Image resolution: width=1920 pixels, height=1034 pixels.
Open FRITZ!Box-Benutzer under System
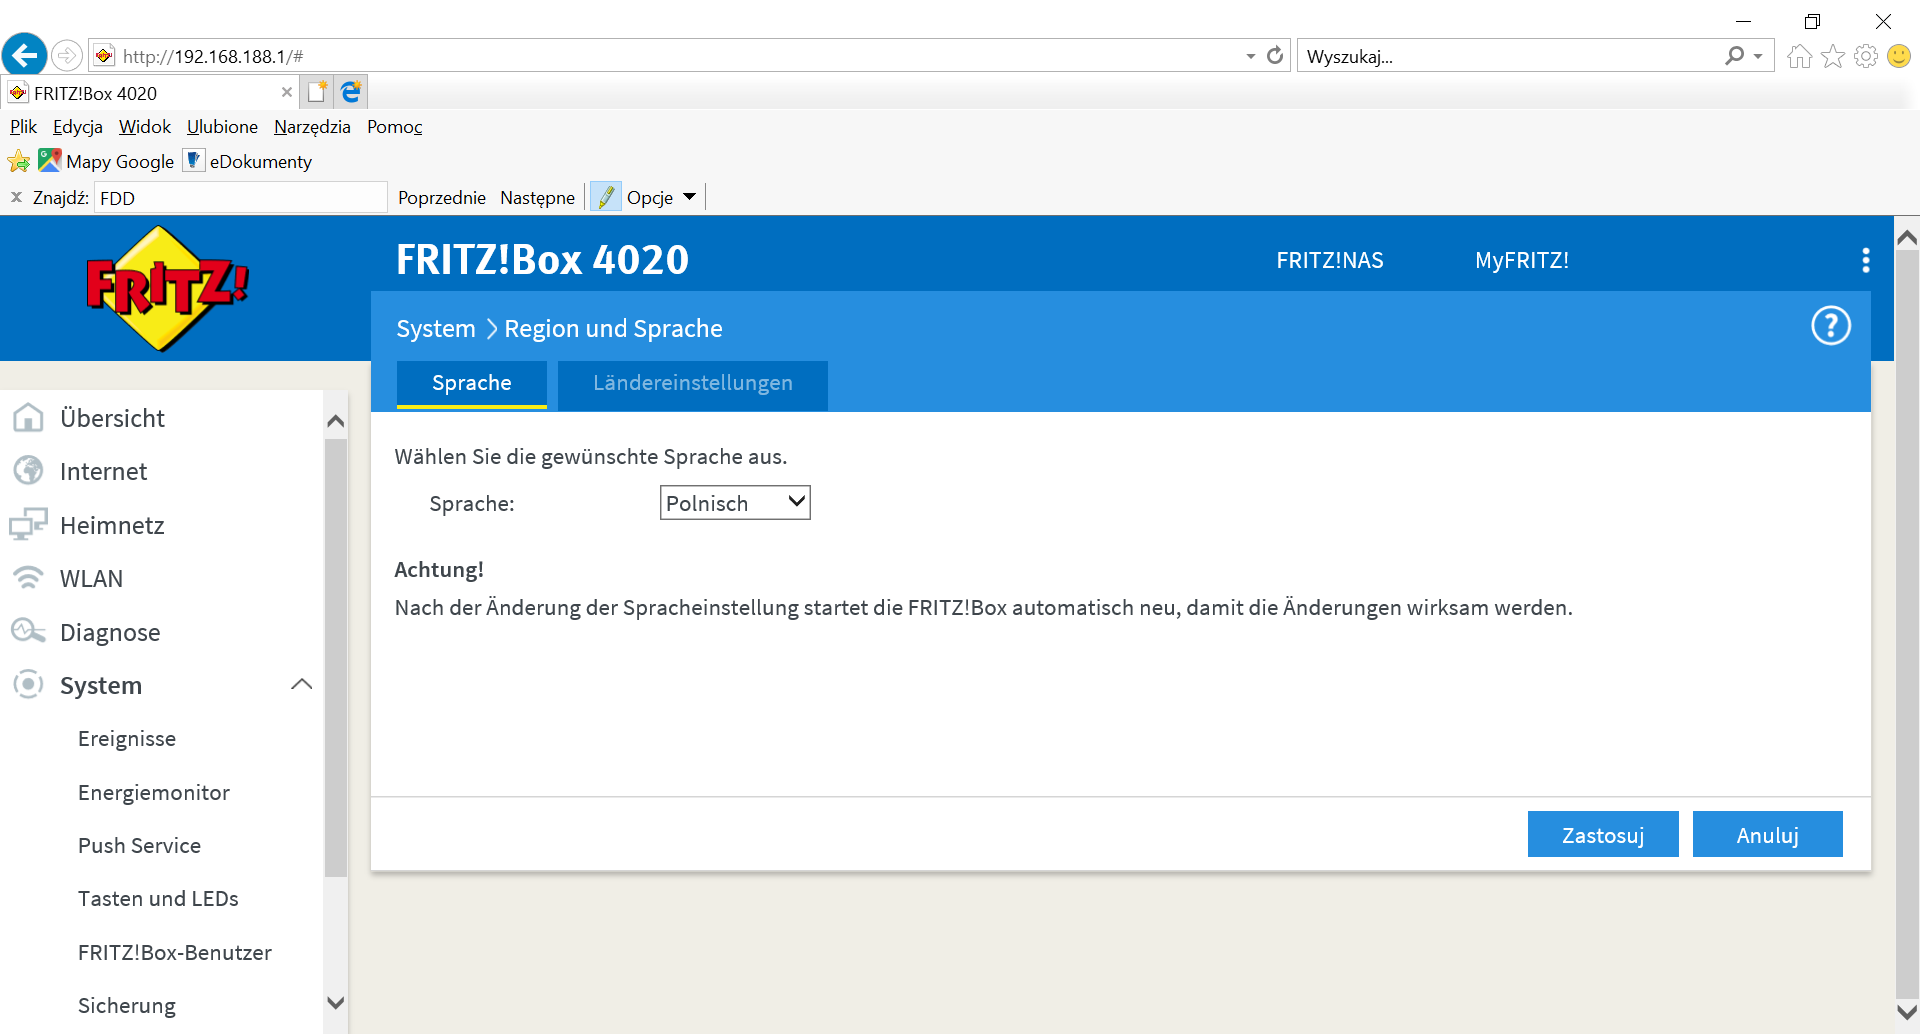(175, 952)
